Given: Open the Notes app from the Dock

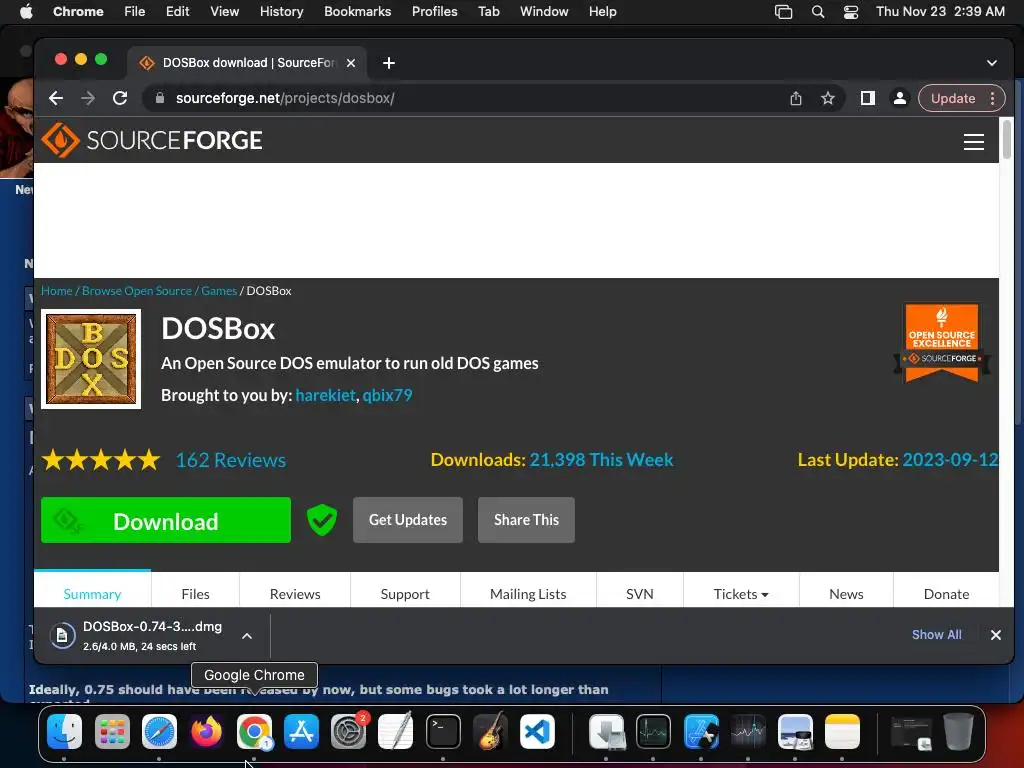Looking at the screenshot, I should click(842, 731).
